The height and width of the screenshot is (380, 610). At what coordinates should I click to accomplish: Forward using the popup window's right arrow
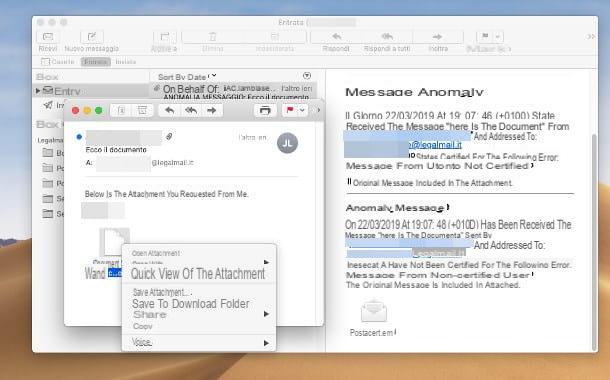tap(212, 110)
